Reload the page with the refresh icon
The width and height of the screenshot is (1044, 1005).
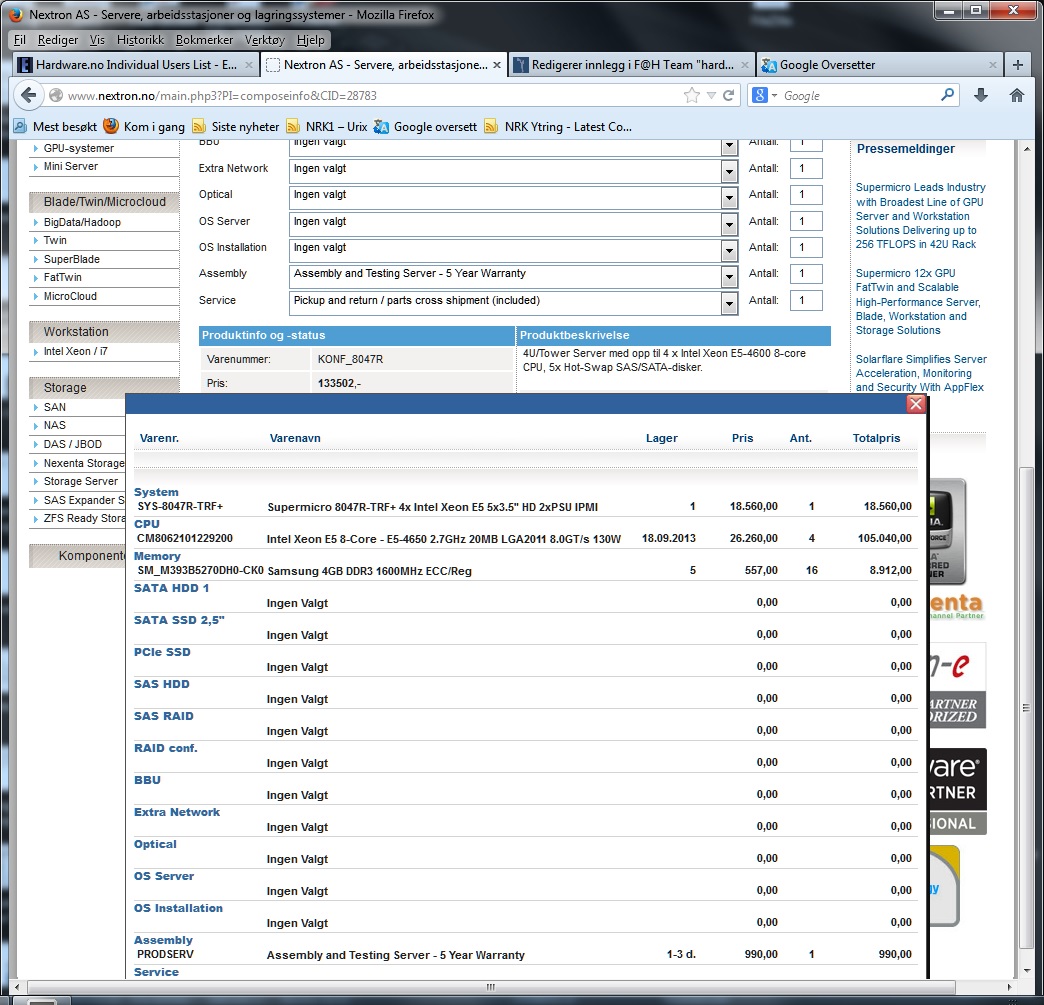coord(729,95)
